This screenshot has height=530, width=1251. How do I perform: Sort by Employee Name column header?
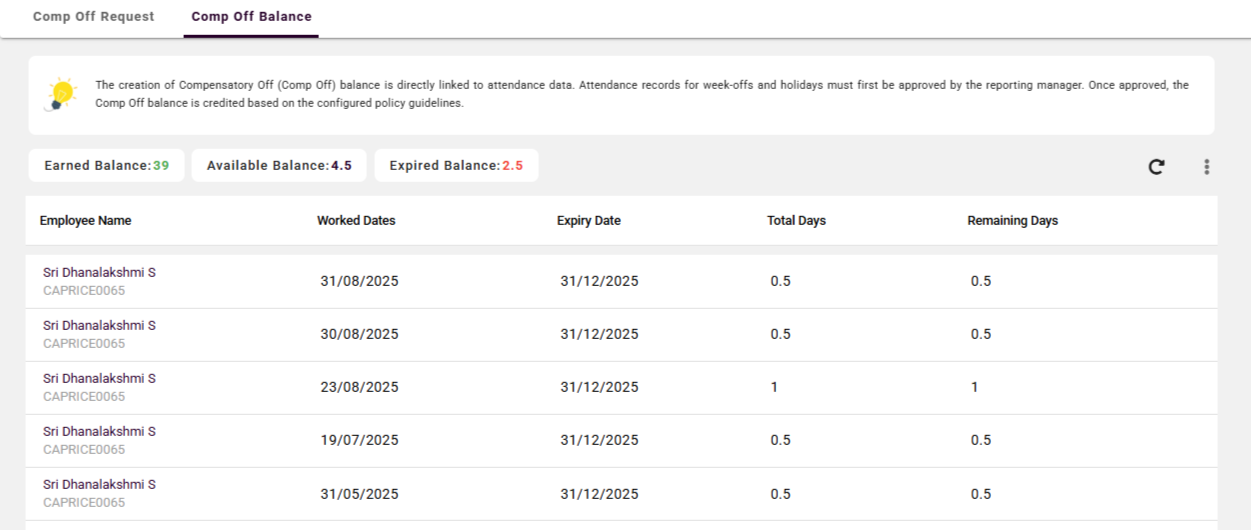click(x=85, y=221)
